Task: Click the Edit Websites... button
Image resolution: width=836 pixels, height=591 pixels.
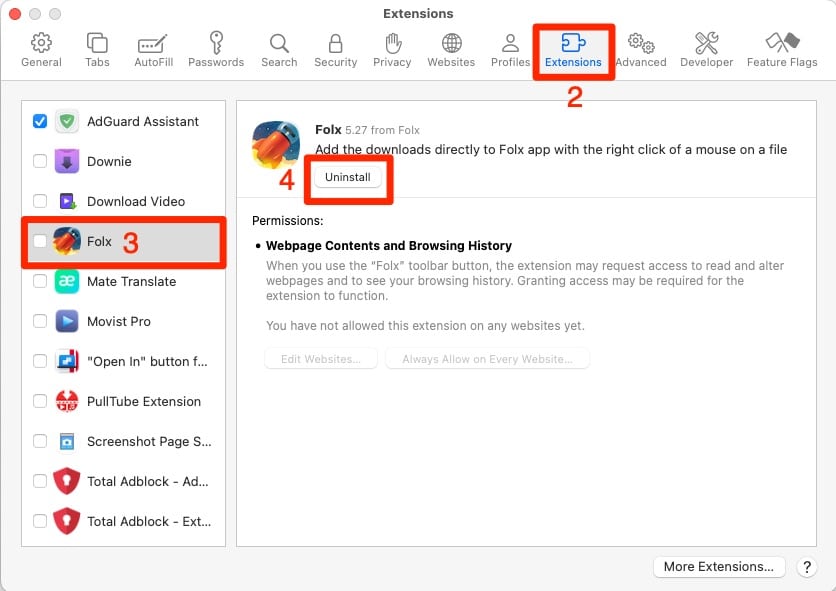Action: tap(321, 359)
